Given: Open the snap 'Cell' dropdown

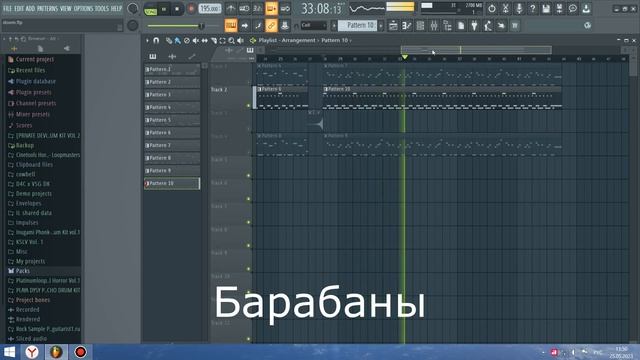Looking at the screenshot, I should click(313, 25).
